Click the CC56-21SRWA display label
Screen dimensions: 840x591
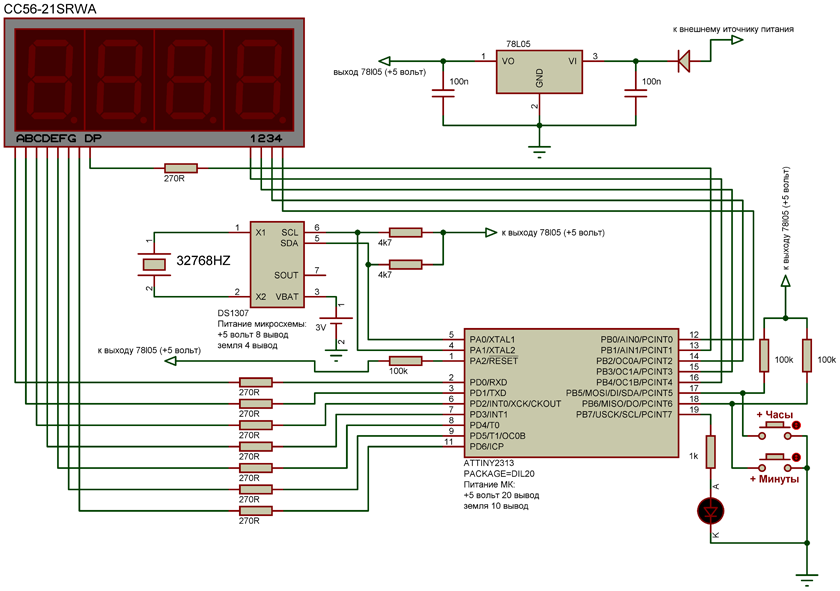coord(50,9)
